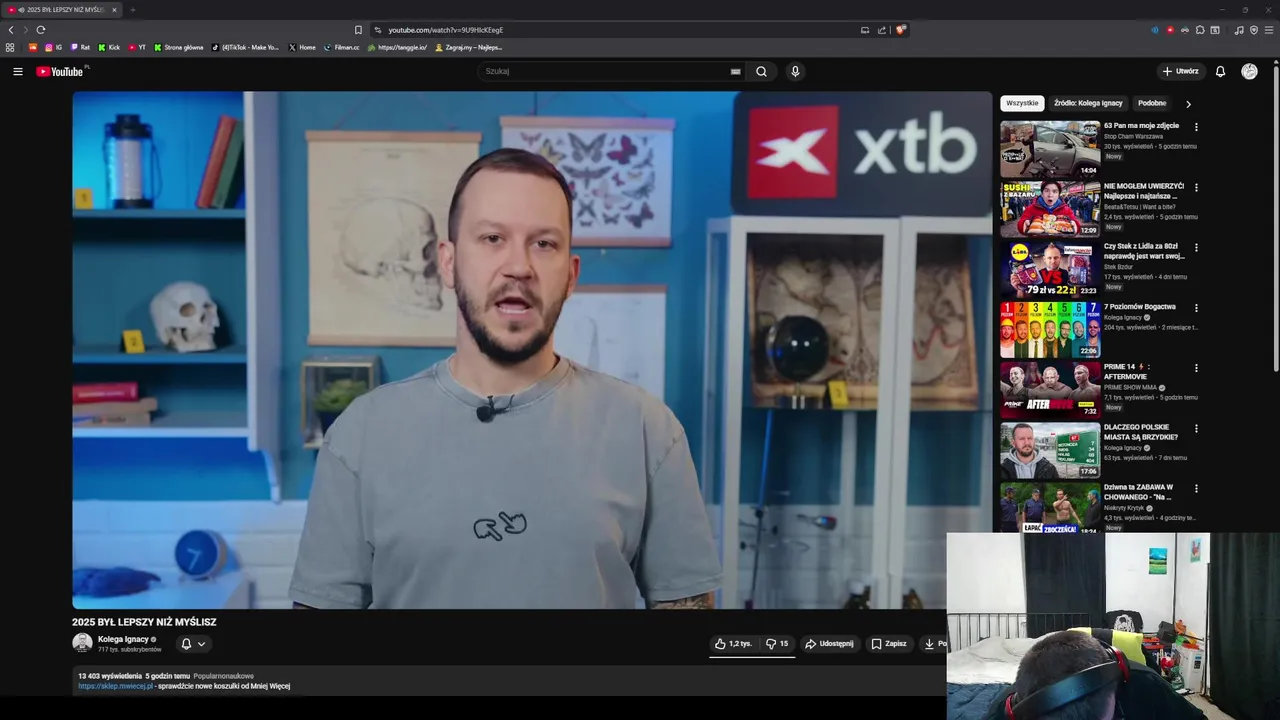Viewport: 1280px width, 720px height.
Task: Dislike the video with thumbs-down button
Action: click(x=777, y=644)
